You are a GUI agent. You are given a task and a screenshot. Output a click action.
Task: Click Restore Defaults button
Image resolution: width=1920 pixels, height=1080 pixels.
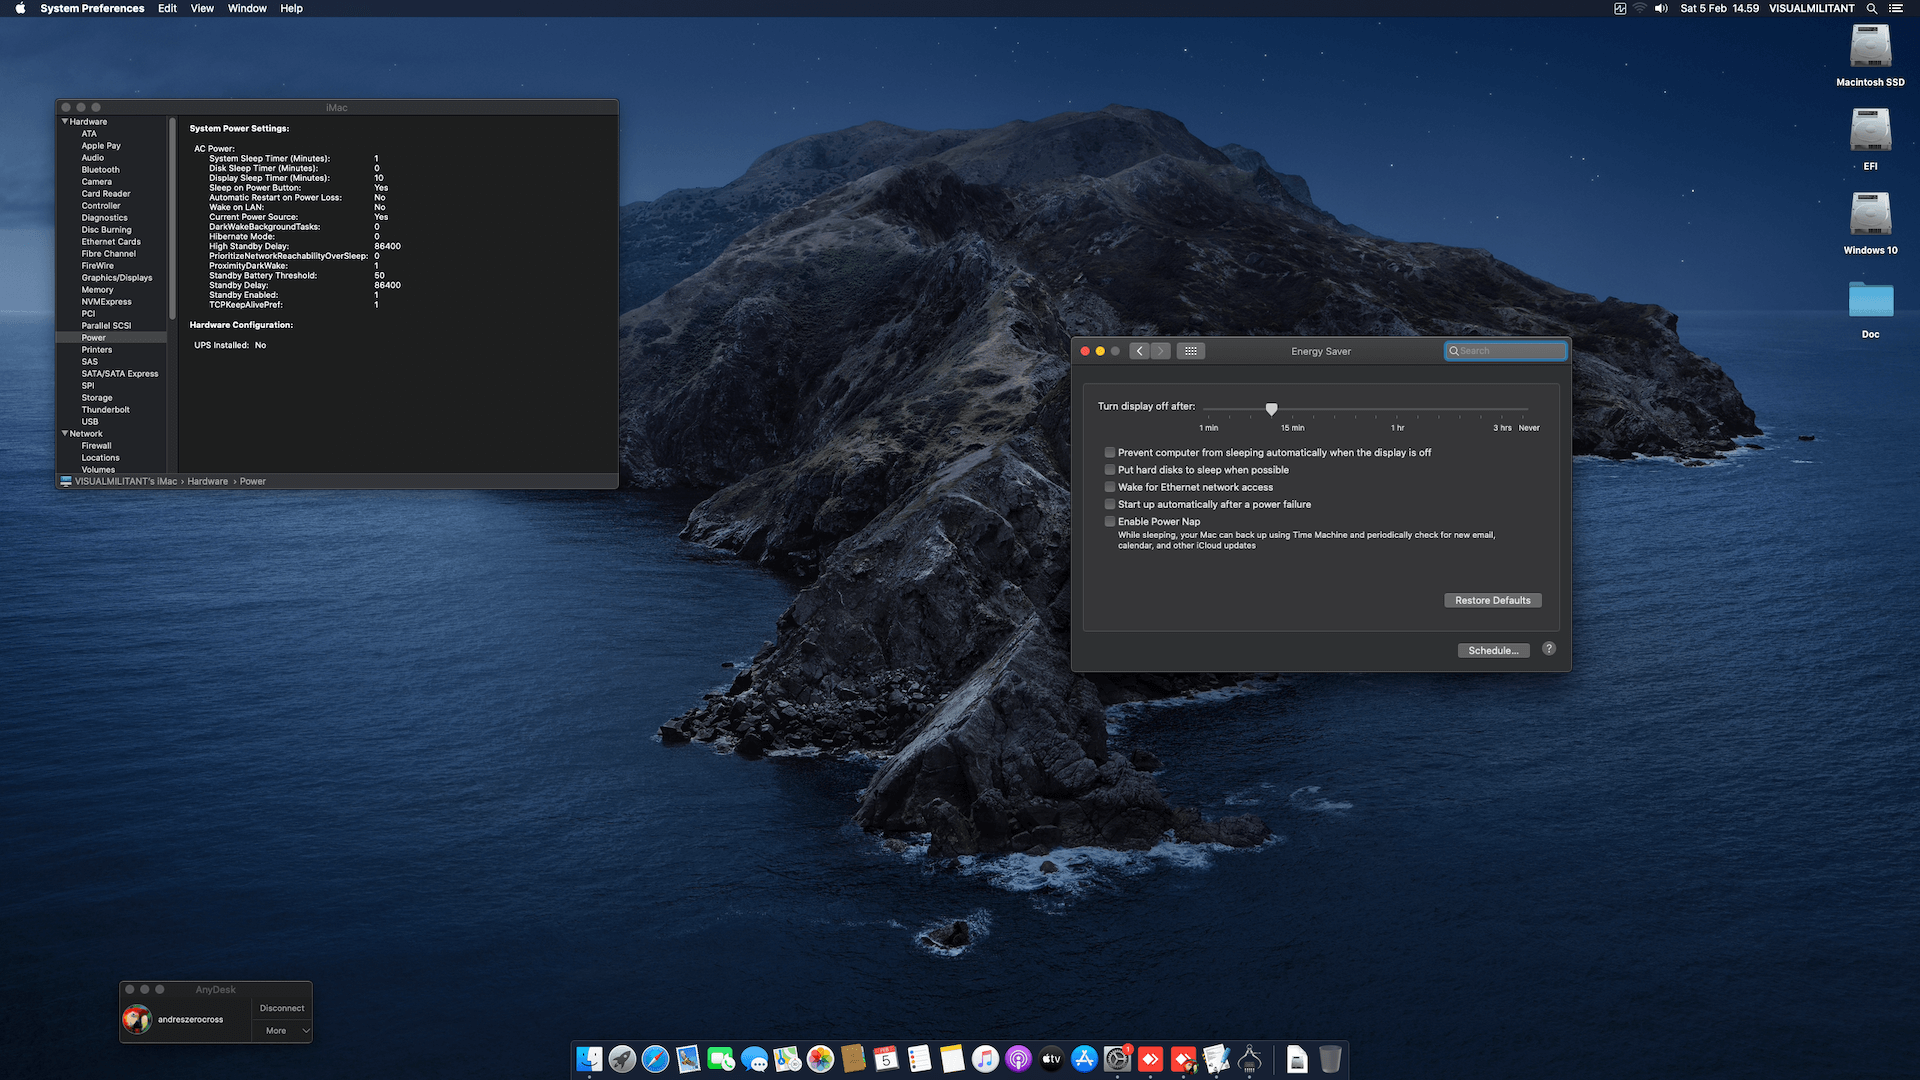click(1492, 600)
